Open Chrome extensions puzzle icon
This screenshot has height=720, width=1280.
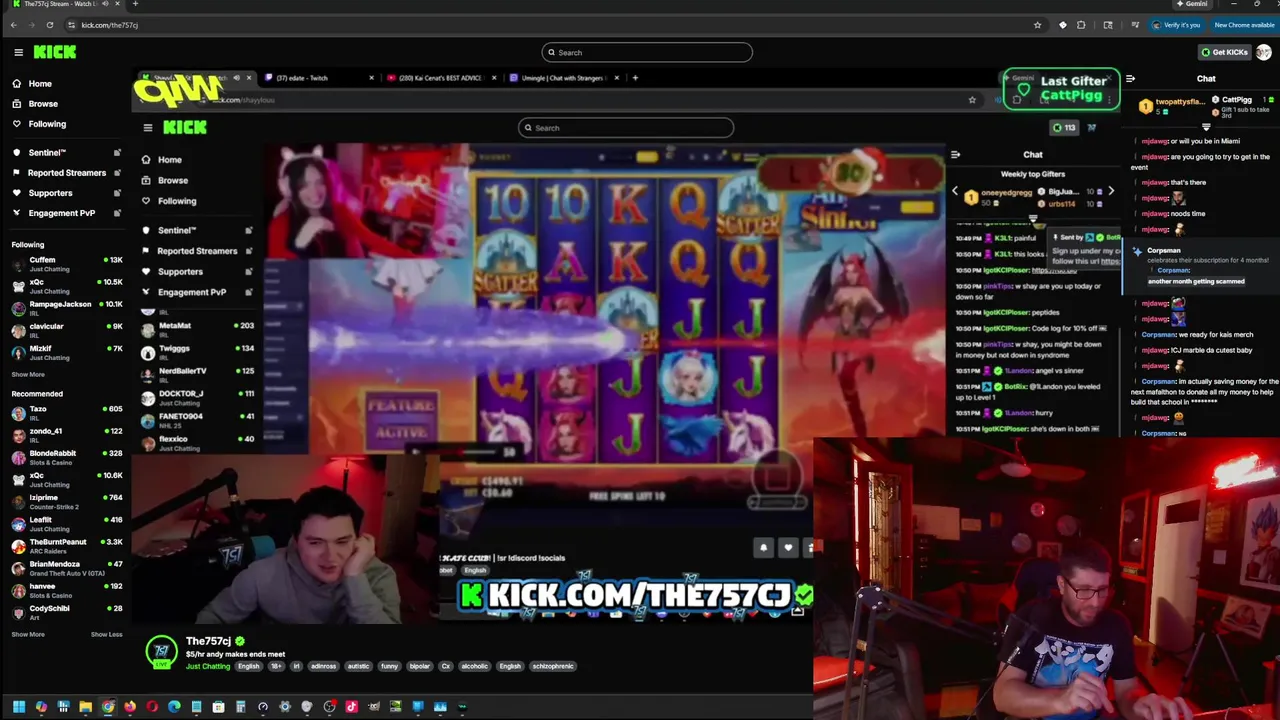1081,25
